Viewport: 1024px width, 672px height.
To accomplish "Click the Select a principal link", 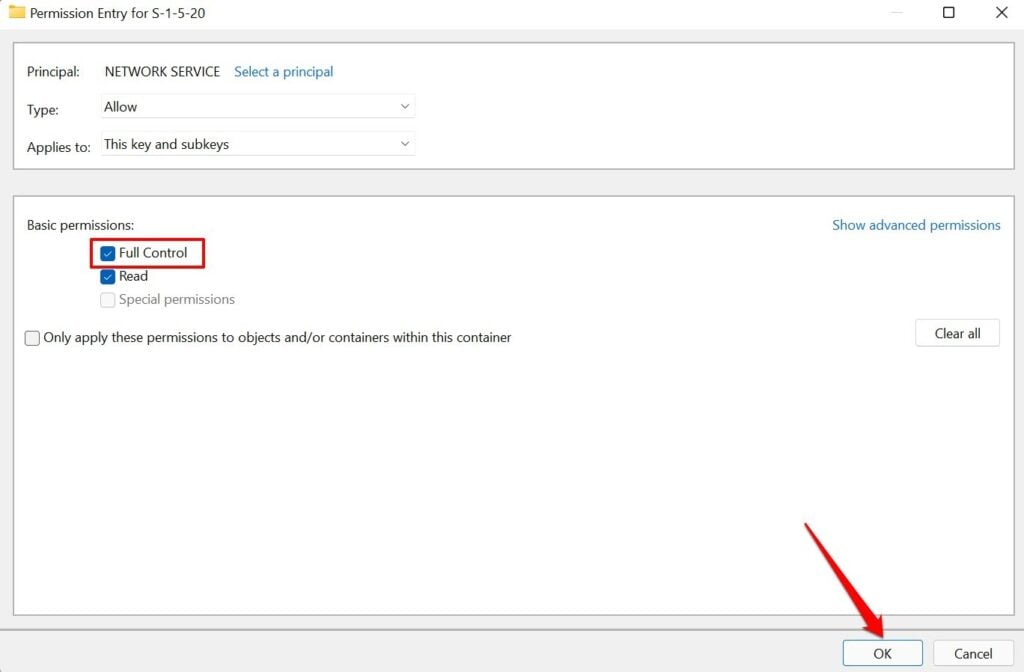I will tap(283, 72).
